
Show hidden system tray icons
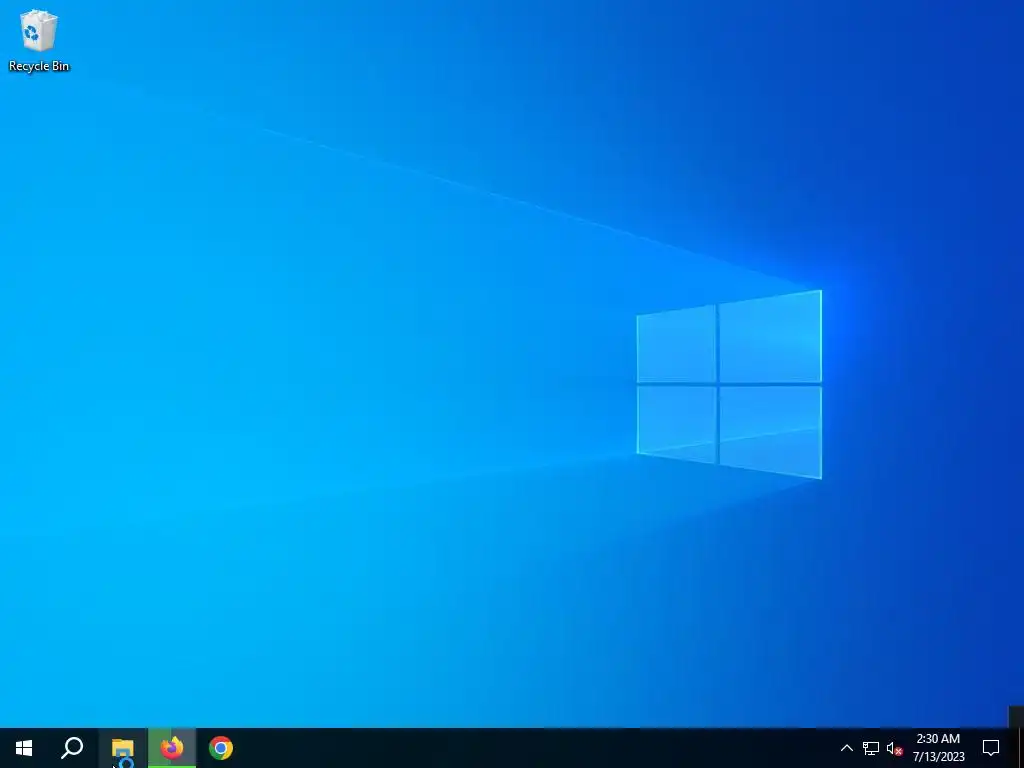pyautogui.click(x=846, y=748)
